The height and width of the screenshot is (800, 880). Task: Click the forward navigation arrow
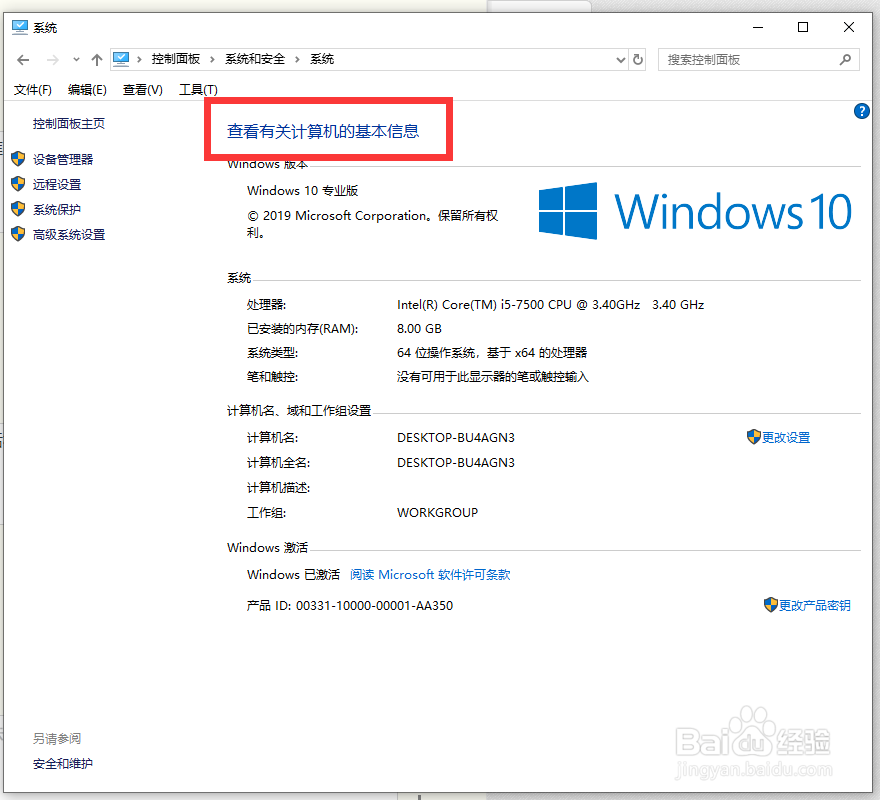coord(53,60)
